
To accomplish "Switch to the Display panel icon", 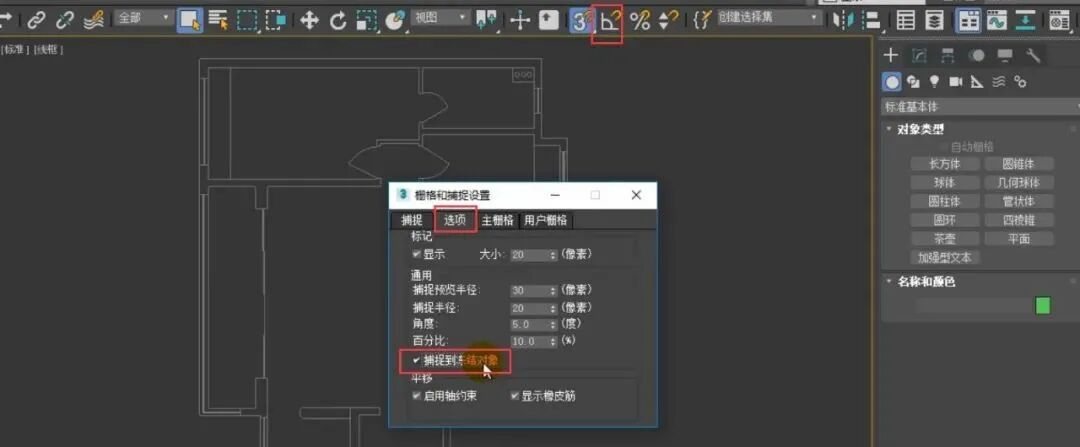I will (x=1005, y=55).
